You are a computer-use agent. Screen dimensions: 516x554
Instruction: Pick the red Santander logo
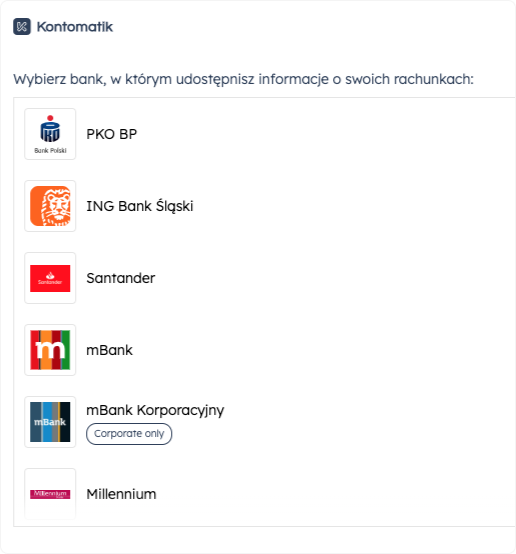point(50,278)
